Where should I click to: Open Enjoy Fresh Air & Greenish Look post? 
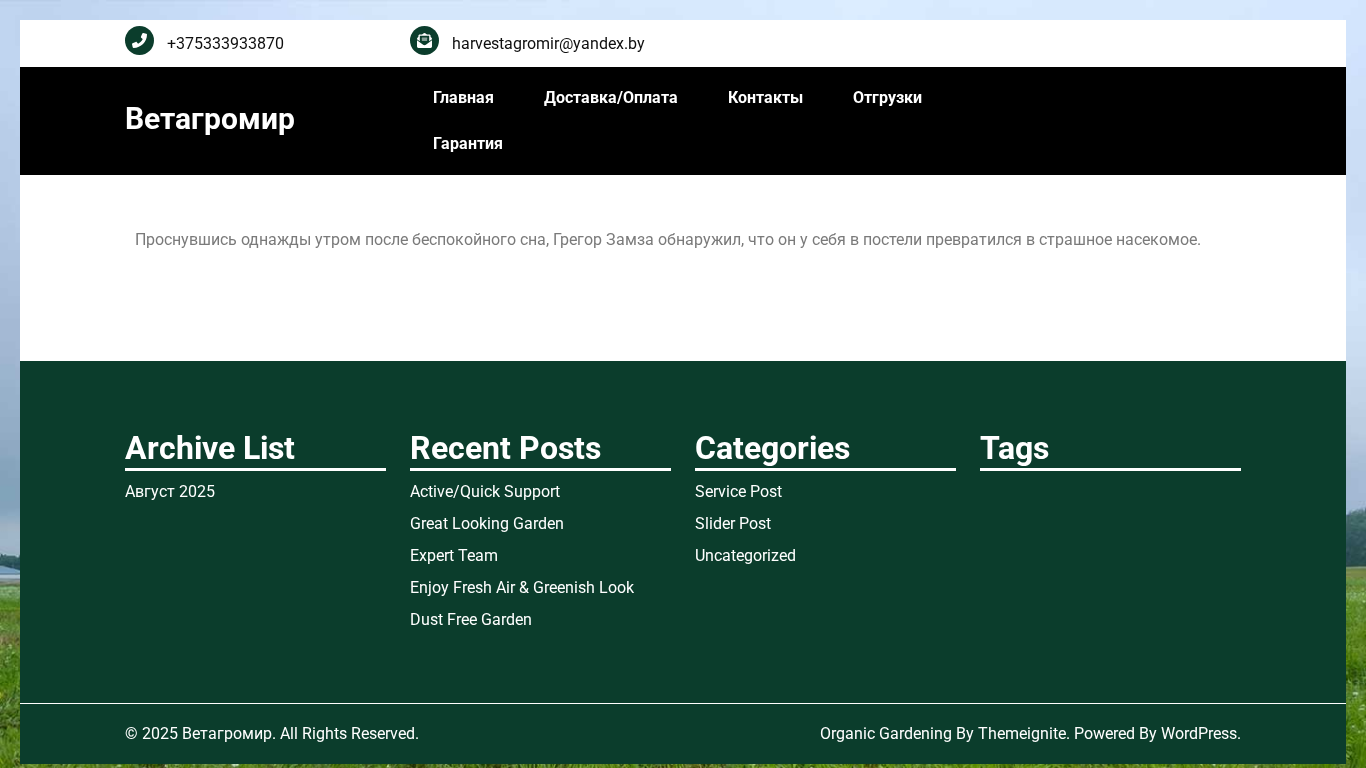(522, 588)
